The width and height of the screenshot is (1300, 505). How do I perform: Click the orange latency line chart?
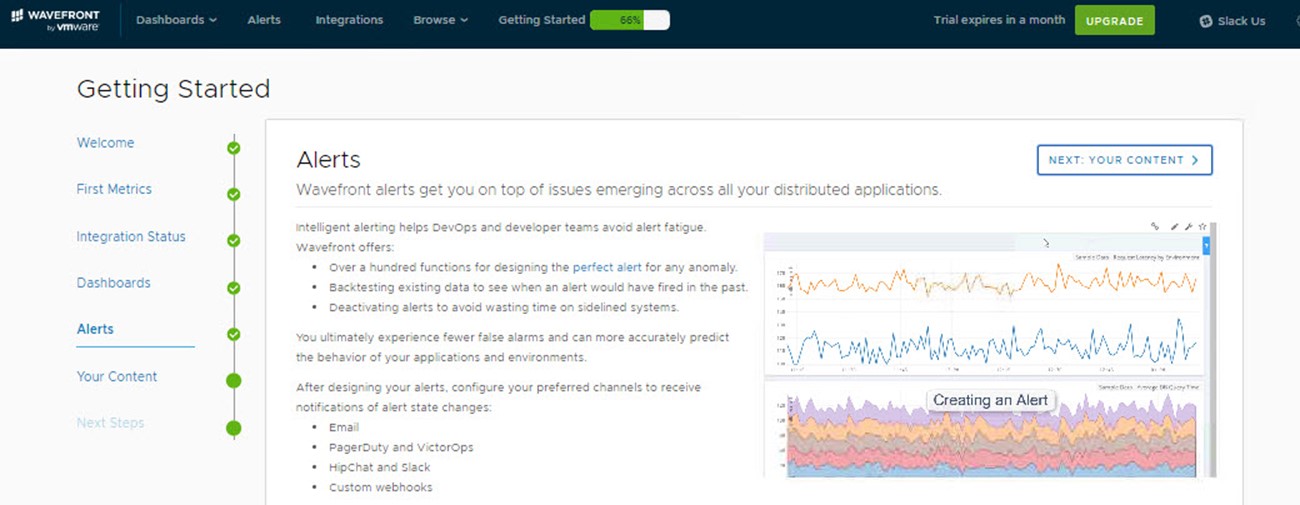coord(992,282)
